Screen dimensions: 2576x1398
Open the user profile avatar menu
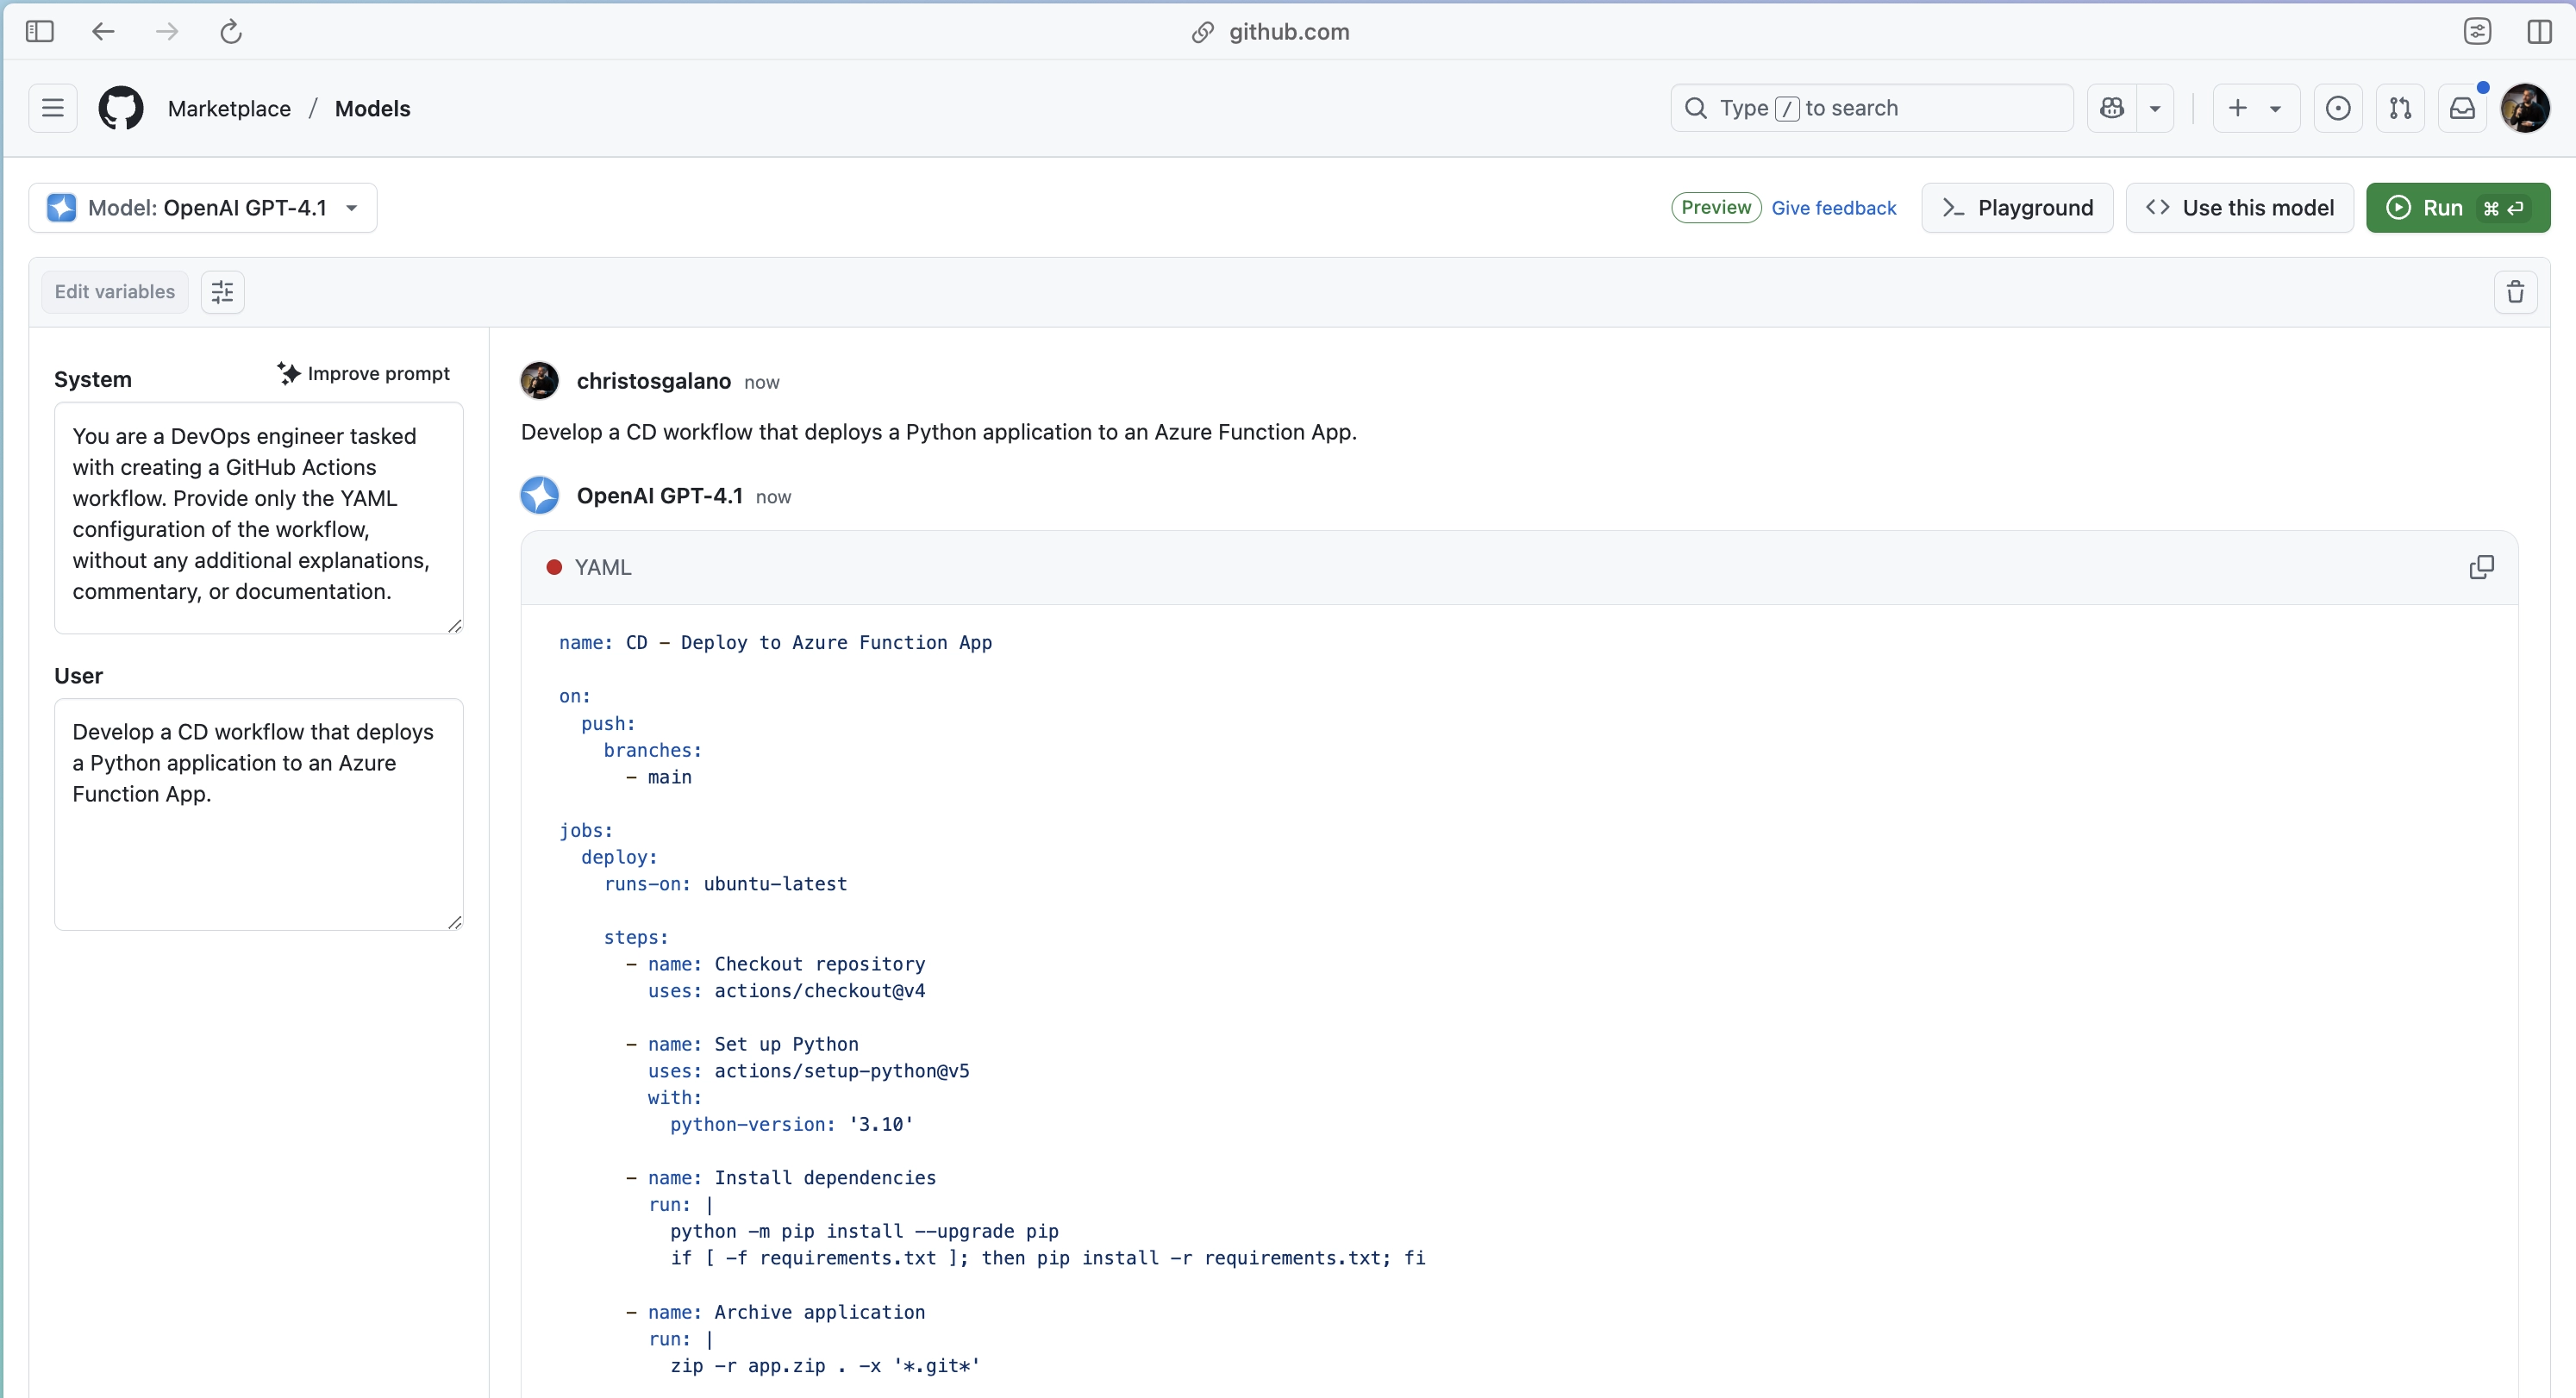[x=2525, y=108]
